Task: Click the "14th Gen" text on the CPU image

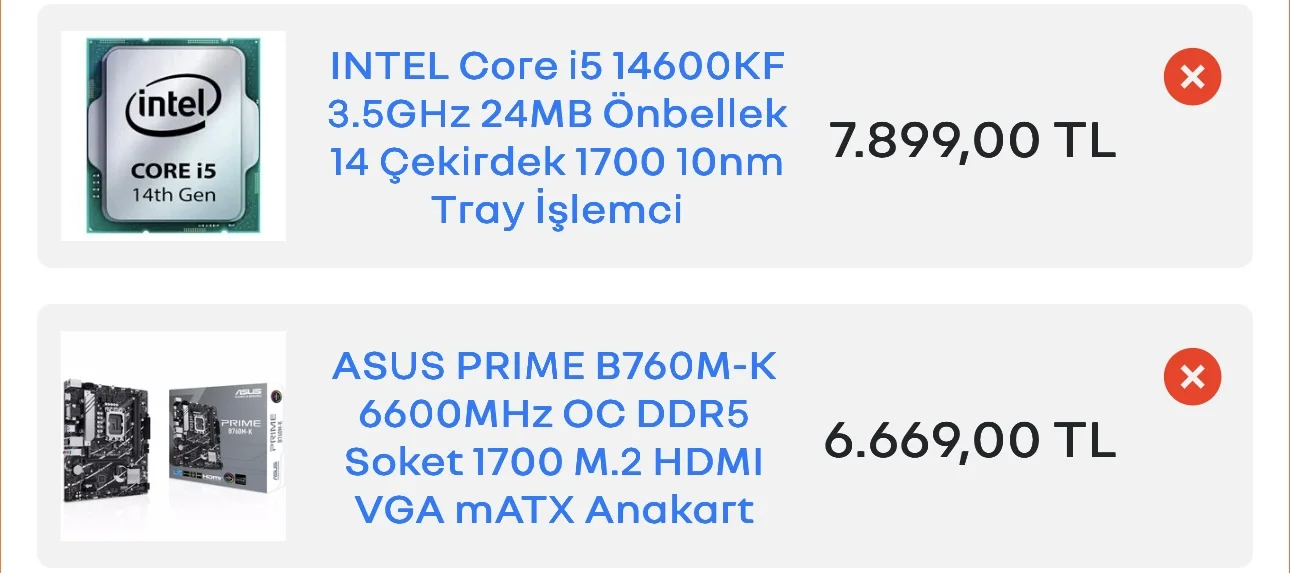Action: click(174, 195)
